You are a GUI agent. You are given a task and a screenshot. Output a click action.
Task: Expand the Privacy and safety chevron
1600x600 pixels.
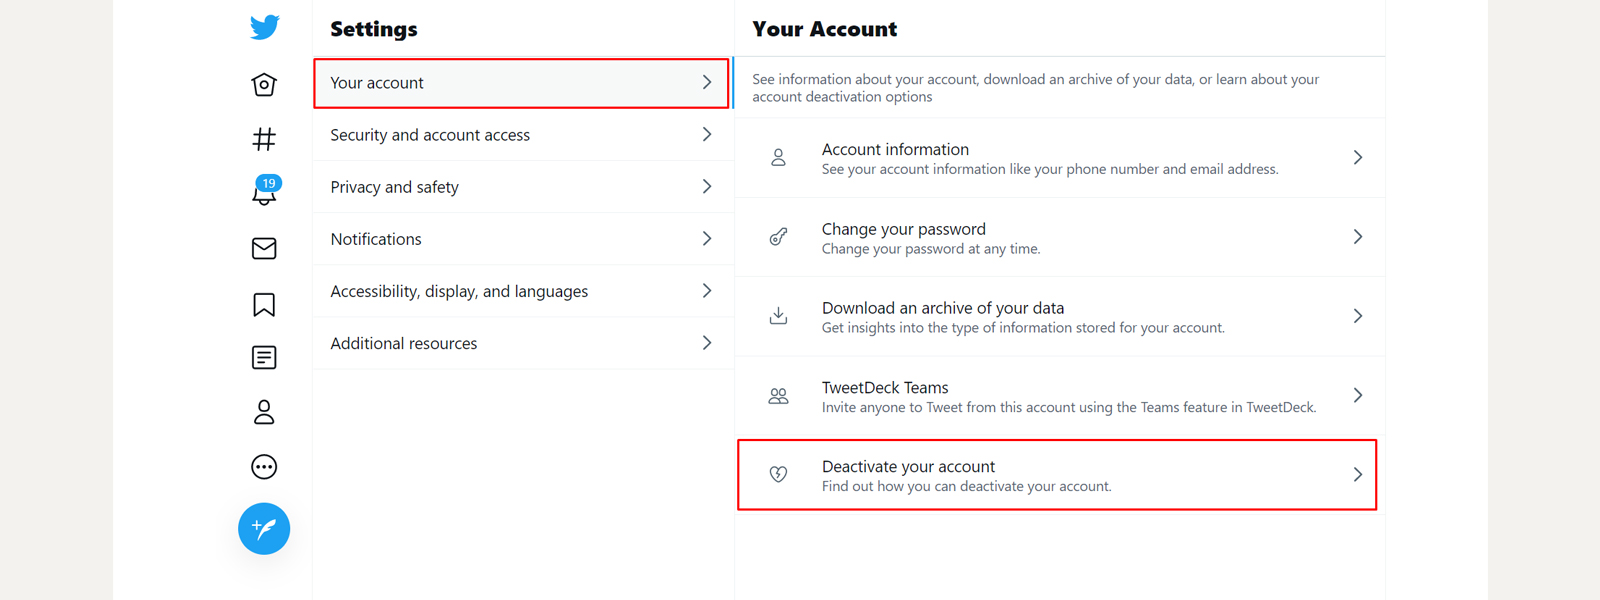coord(707,187)
